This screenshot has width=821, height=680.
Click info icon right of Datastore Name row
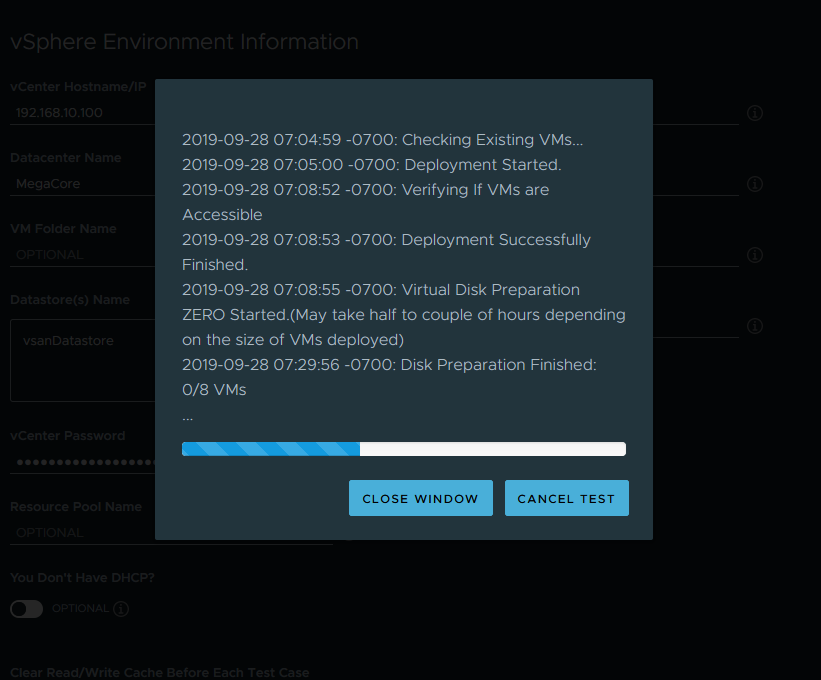(x=755, y=326)
